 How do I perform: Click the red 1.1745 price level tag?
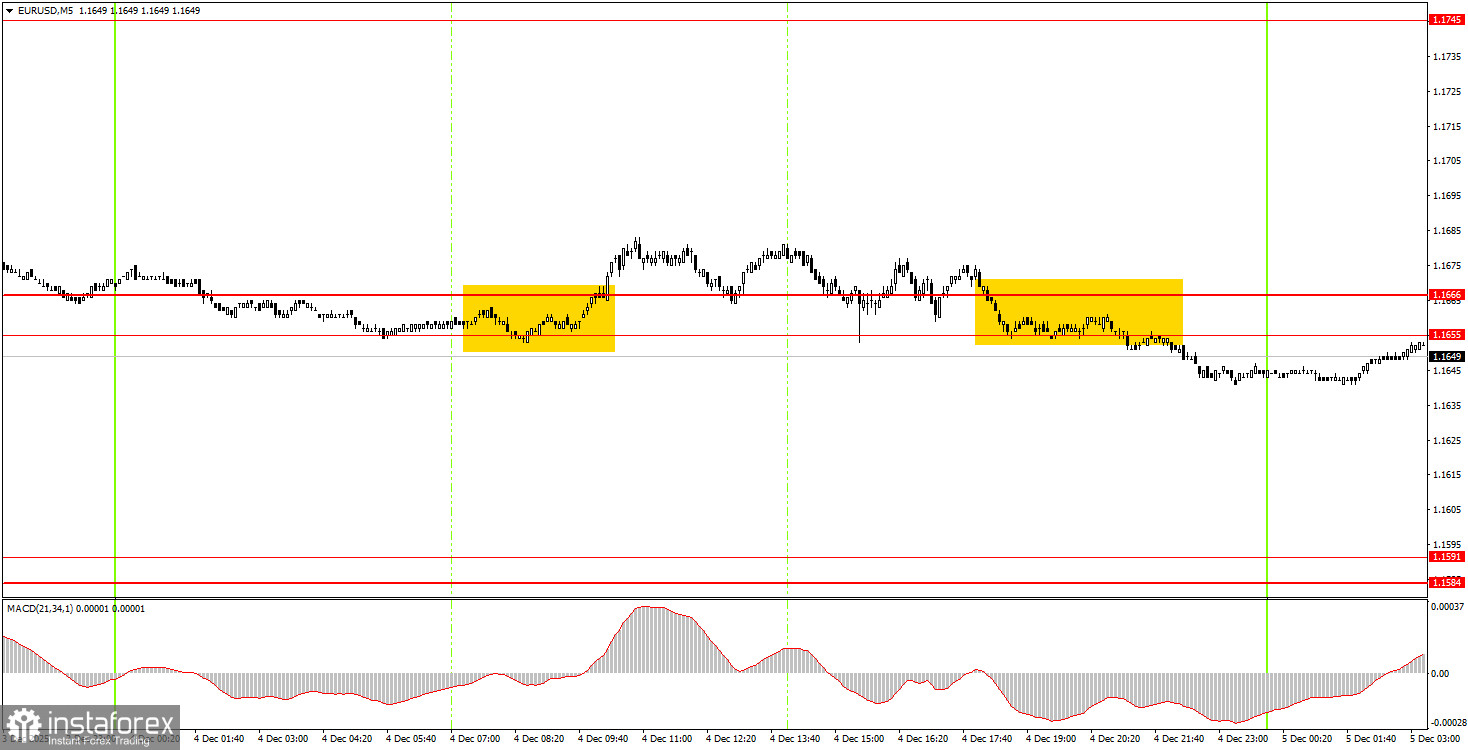1448,20
